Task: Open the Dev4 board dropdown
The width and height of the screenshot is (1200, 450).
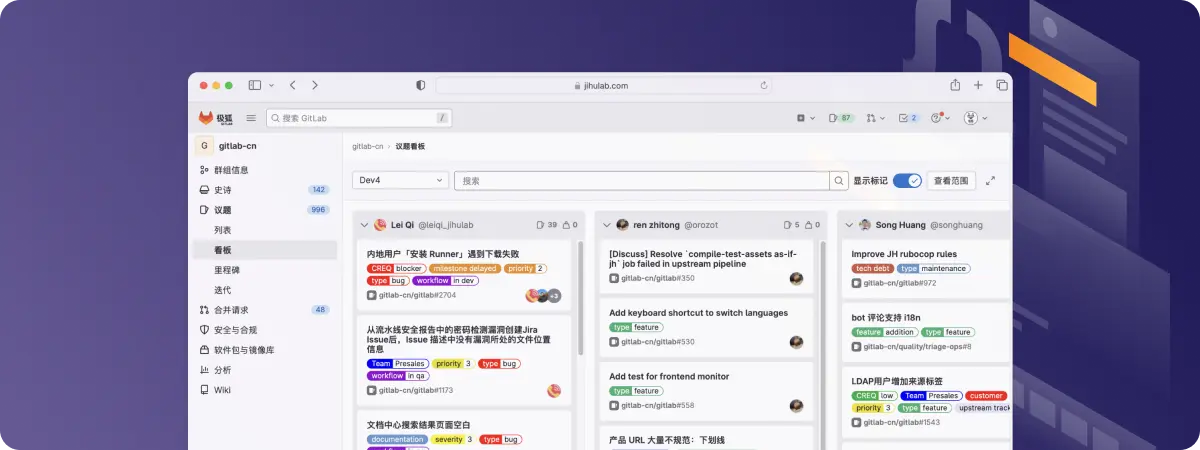Action: 400,181
